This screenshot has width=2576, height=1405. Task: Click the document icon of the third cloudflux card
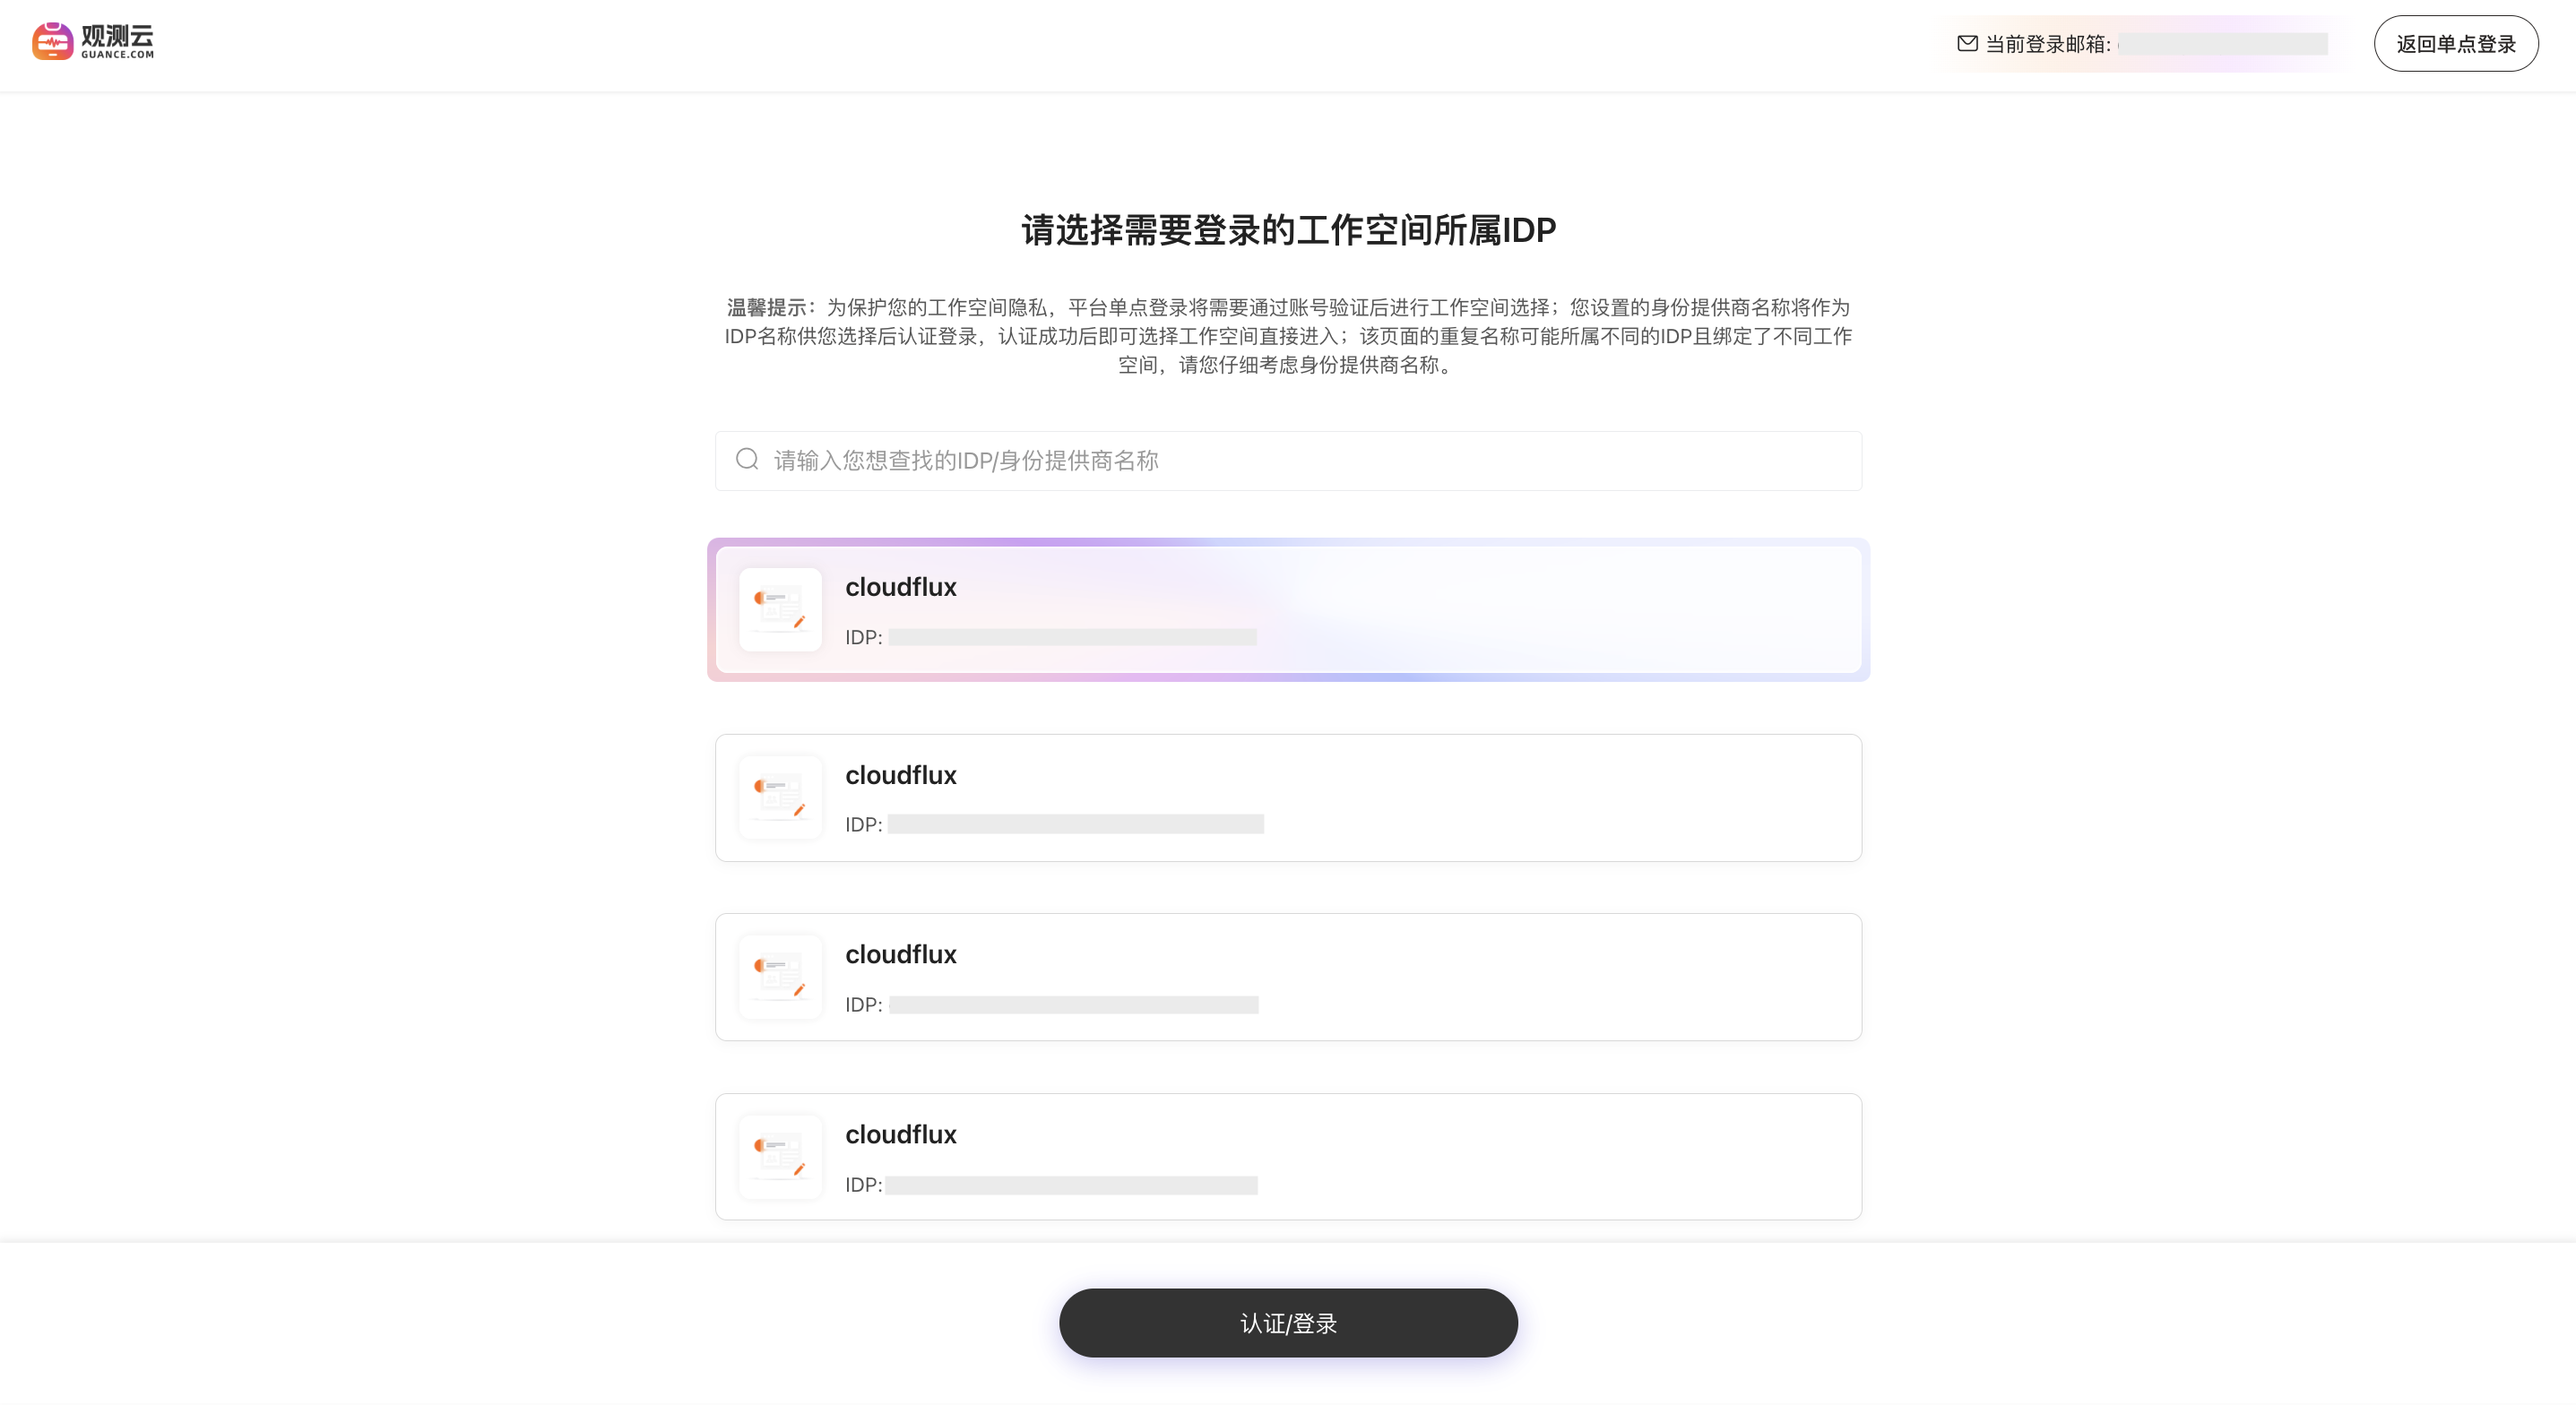pos(780,977)
